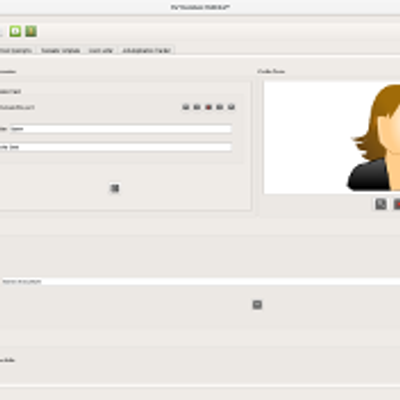
Task: Focus the upper of the two stacked text fields
Action: tap(121, 129)
